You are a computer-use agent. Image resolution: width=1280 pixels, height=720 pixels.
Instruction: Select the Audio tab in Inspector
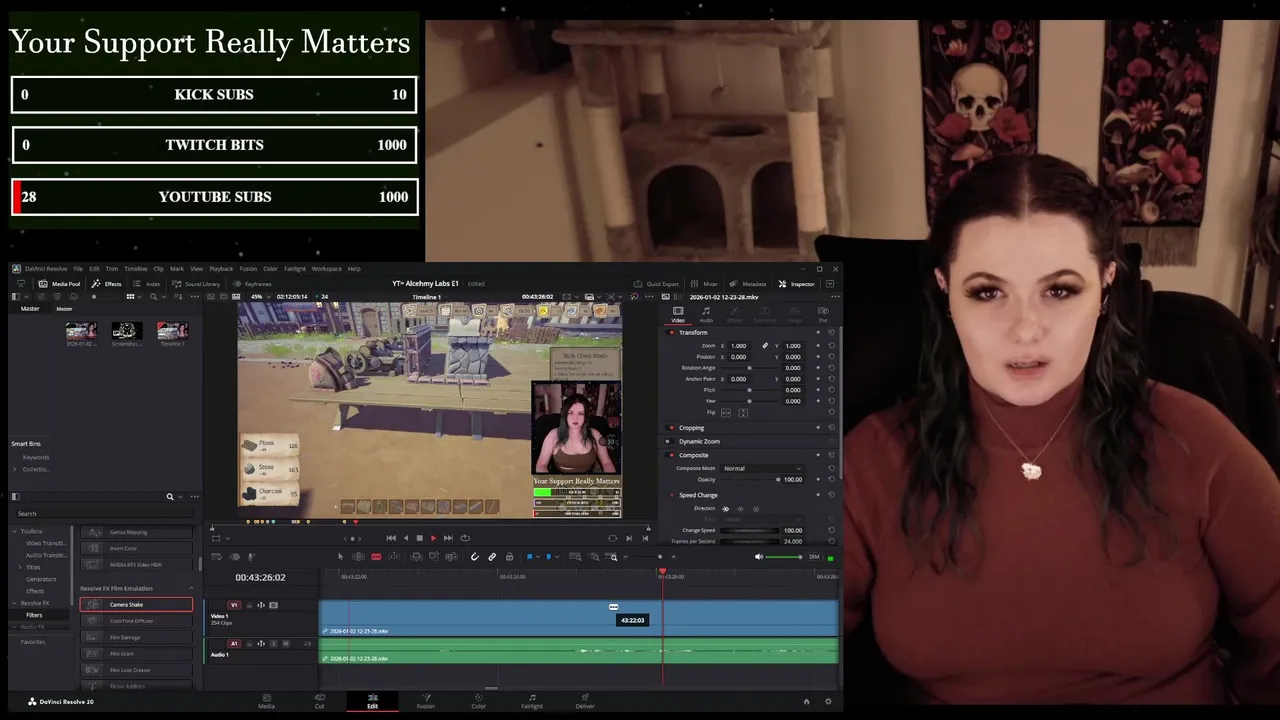click(706, 314)
